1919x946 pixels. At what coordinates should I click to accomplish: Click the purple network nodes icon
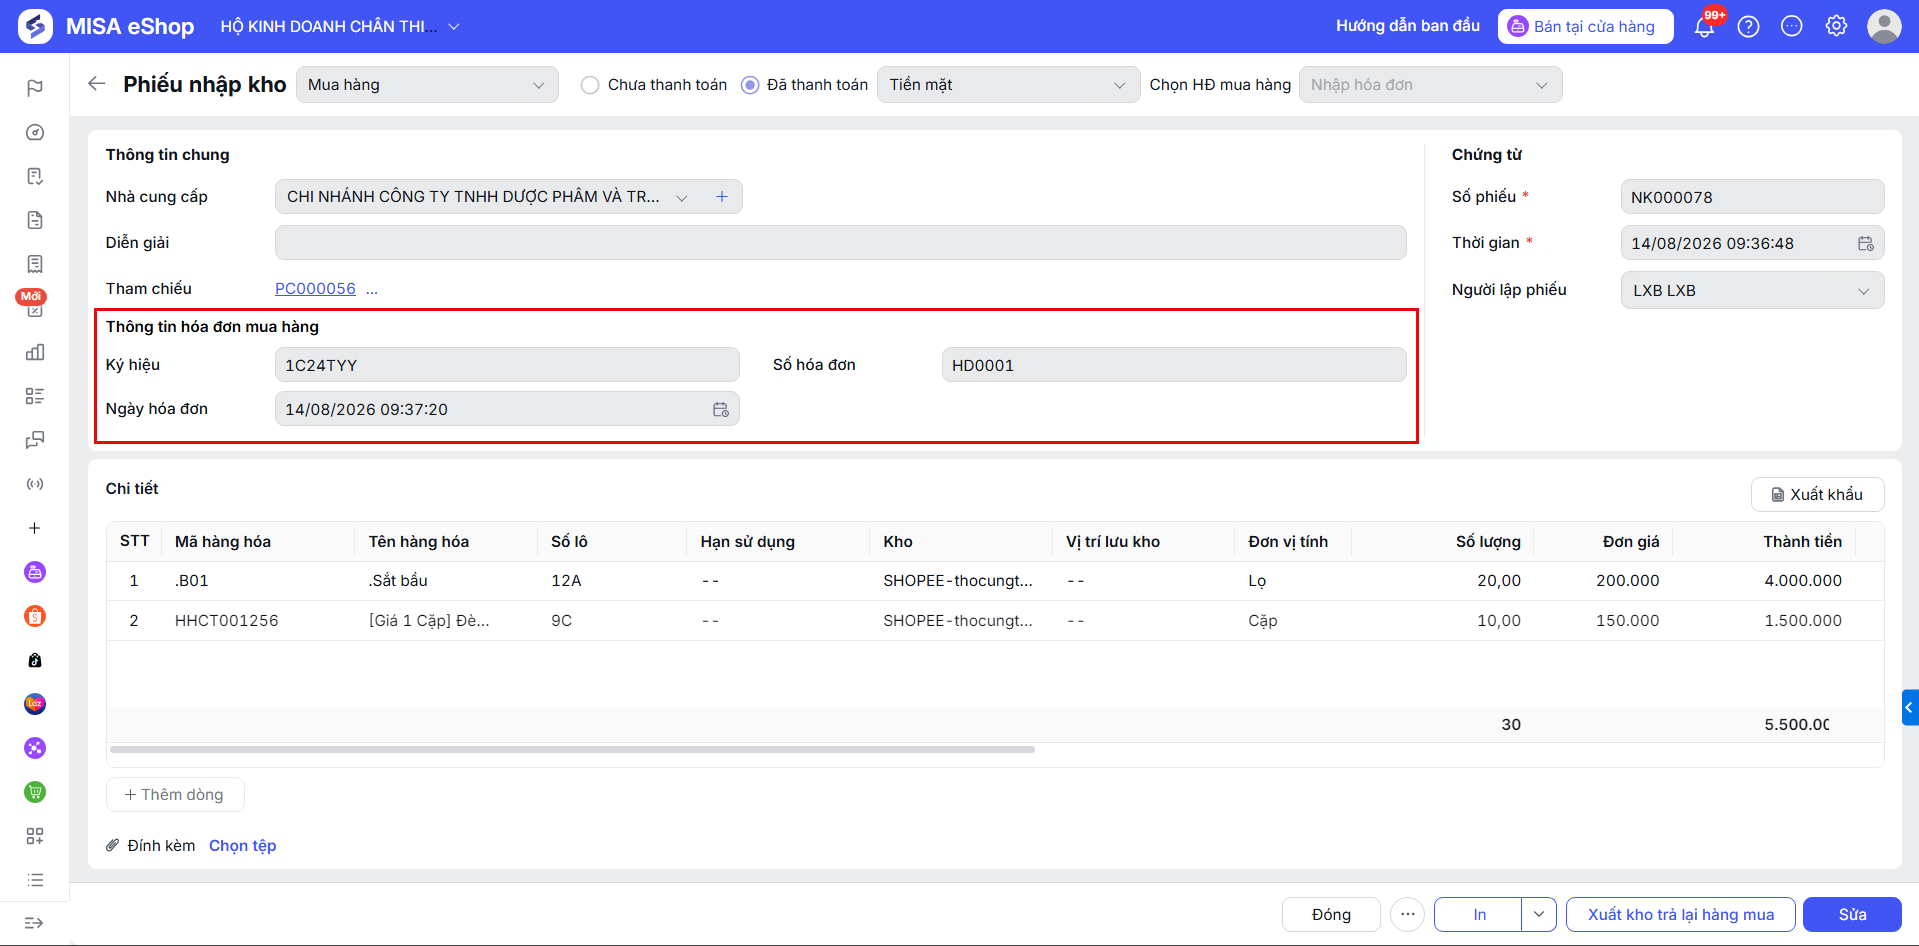[35, 748]
